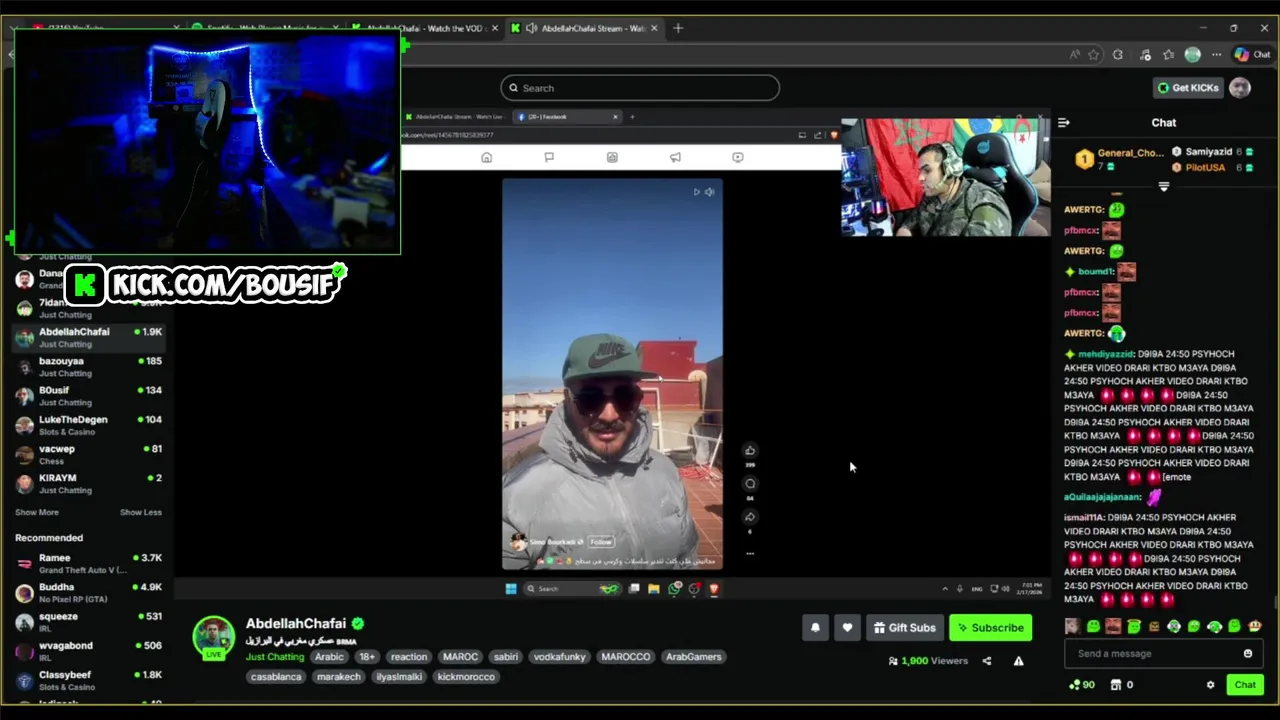
Task: Click the Kick search field
Action: point(640,88)
